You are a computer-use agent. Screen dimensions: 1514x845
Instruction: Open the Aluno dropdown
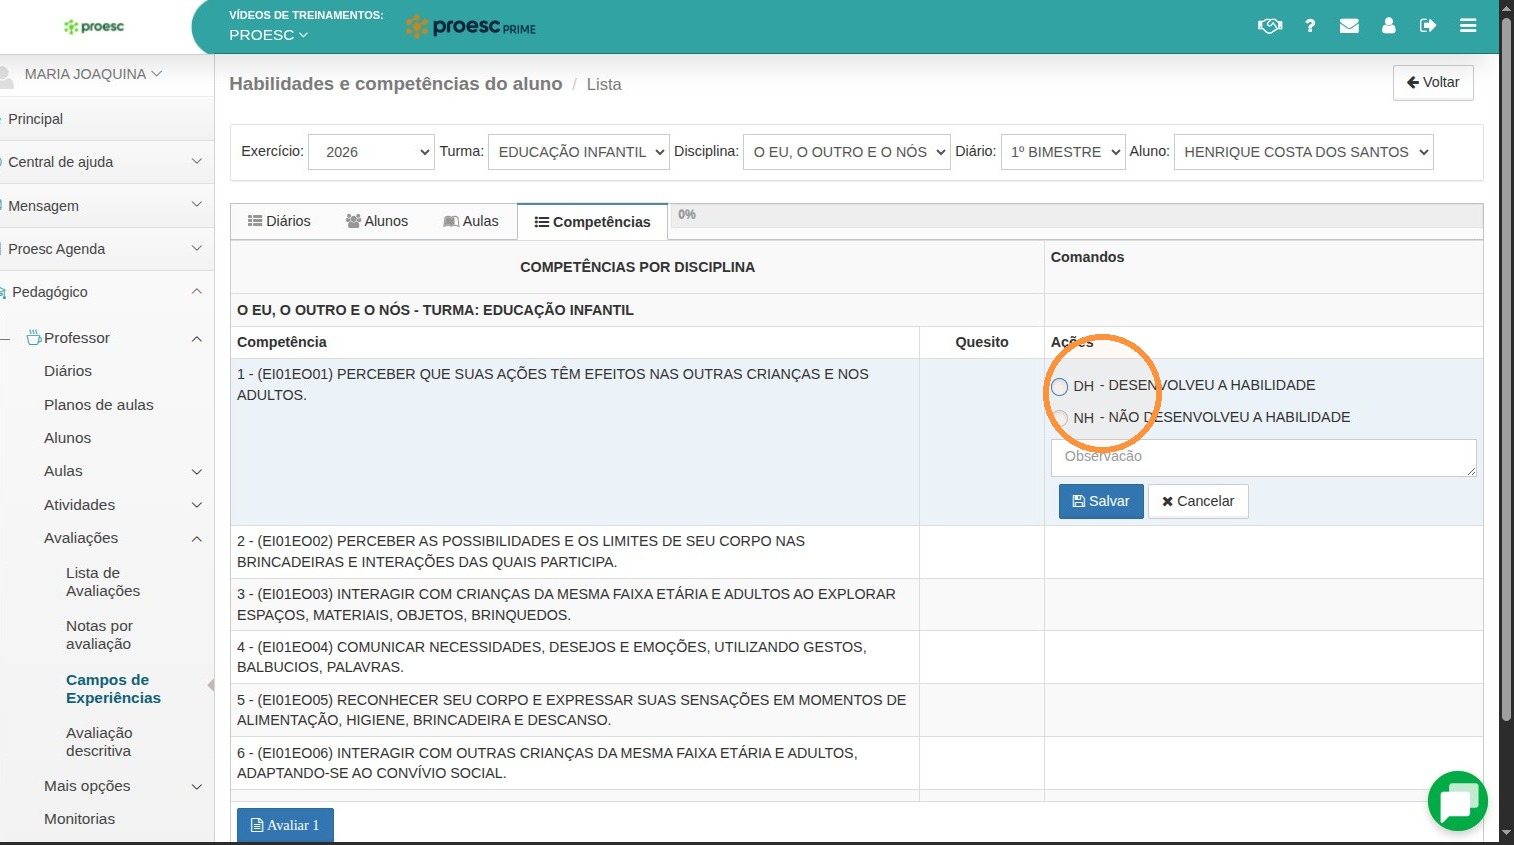click(x=1303, y=152)
